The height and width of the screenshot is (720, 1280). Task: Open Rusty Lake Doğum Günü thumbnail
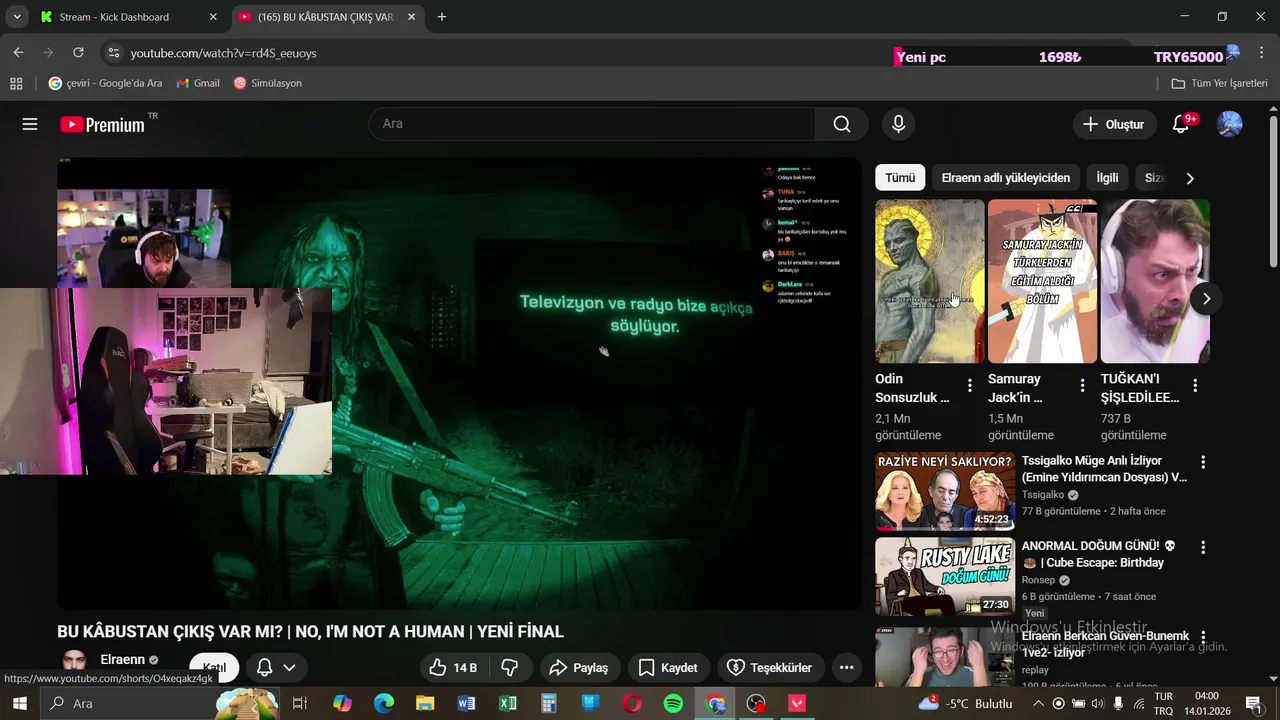[945, 577]
